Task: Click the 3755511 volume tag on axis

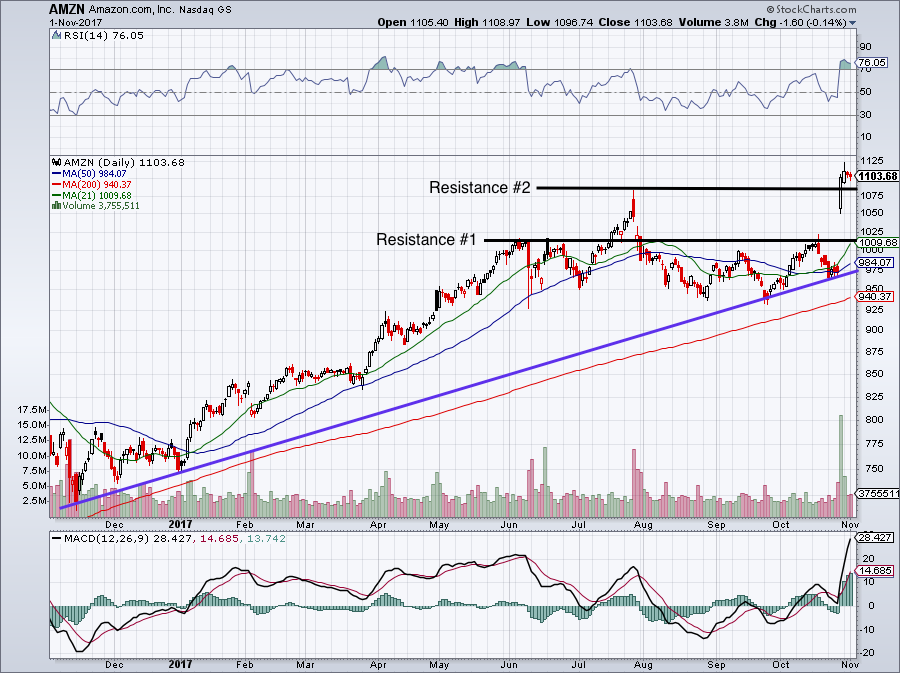Action: tap(878, 493)
